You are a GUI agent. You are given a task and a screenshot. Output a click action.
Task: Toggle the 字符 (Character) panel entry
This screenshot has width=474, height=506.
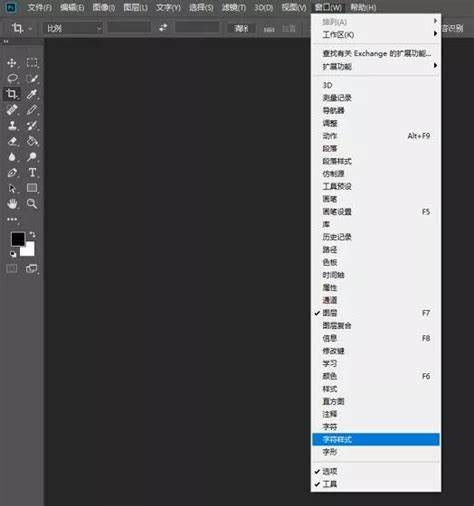(375, 427)
